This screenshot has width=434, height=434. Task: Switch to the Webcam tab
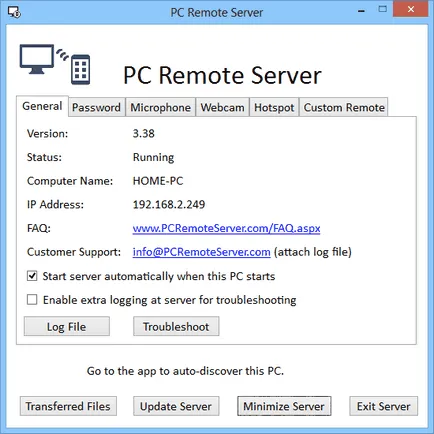(x=222, y=107)
